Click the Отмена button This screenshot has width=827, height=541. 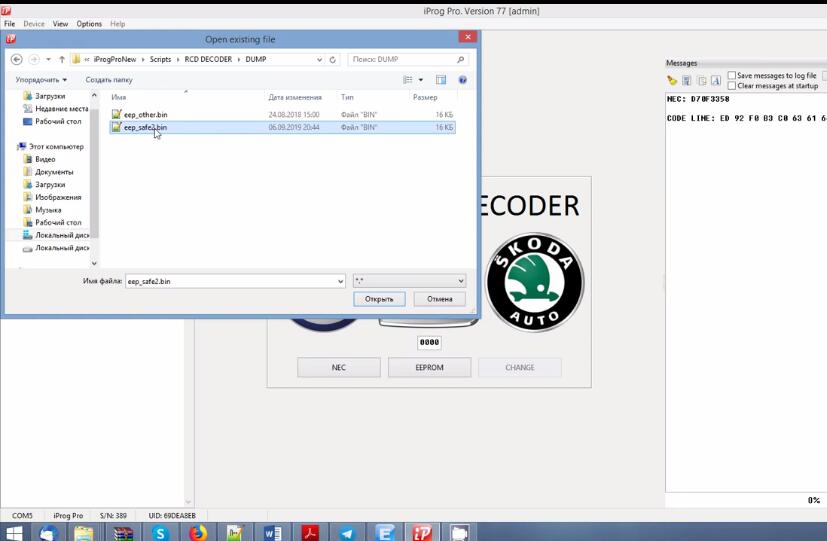[439, 299]
